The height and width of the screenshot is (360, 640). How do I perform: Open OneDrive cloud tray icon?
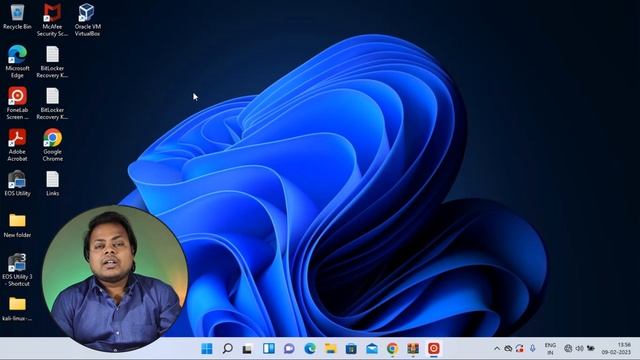508,349
